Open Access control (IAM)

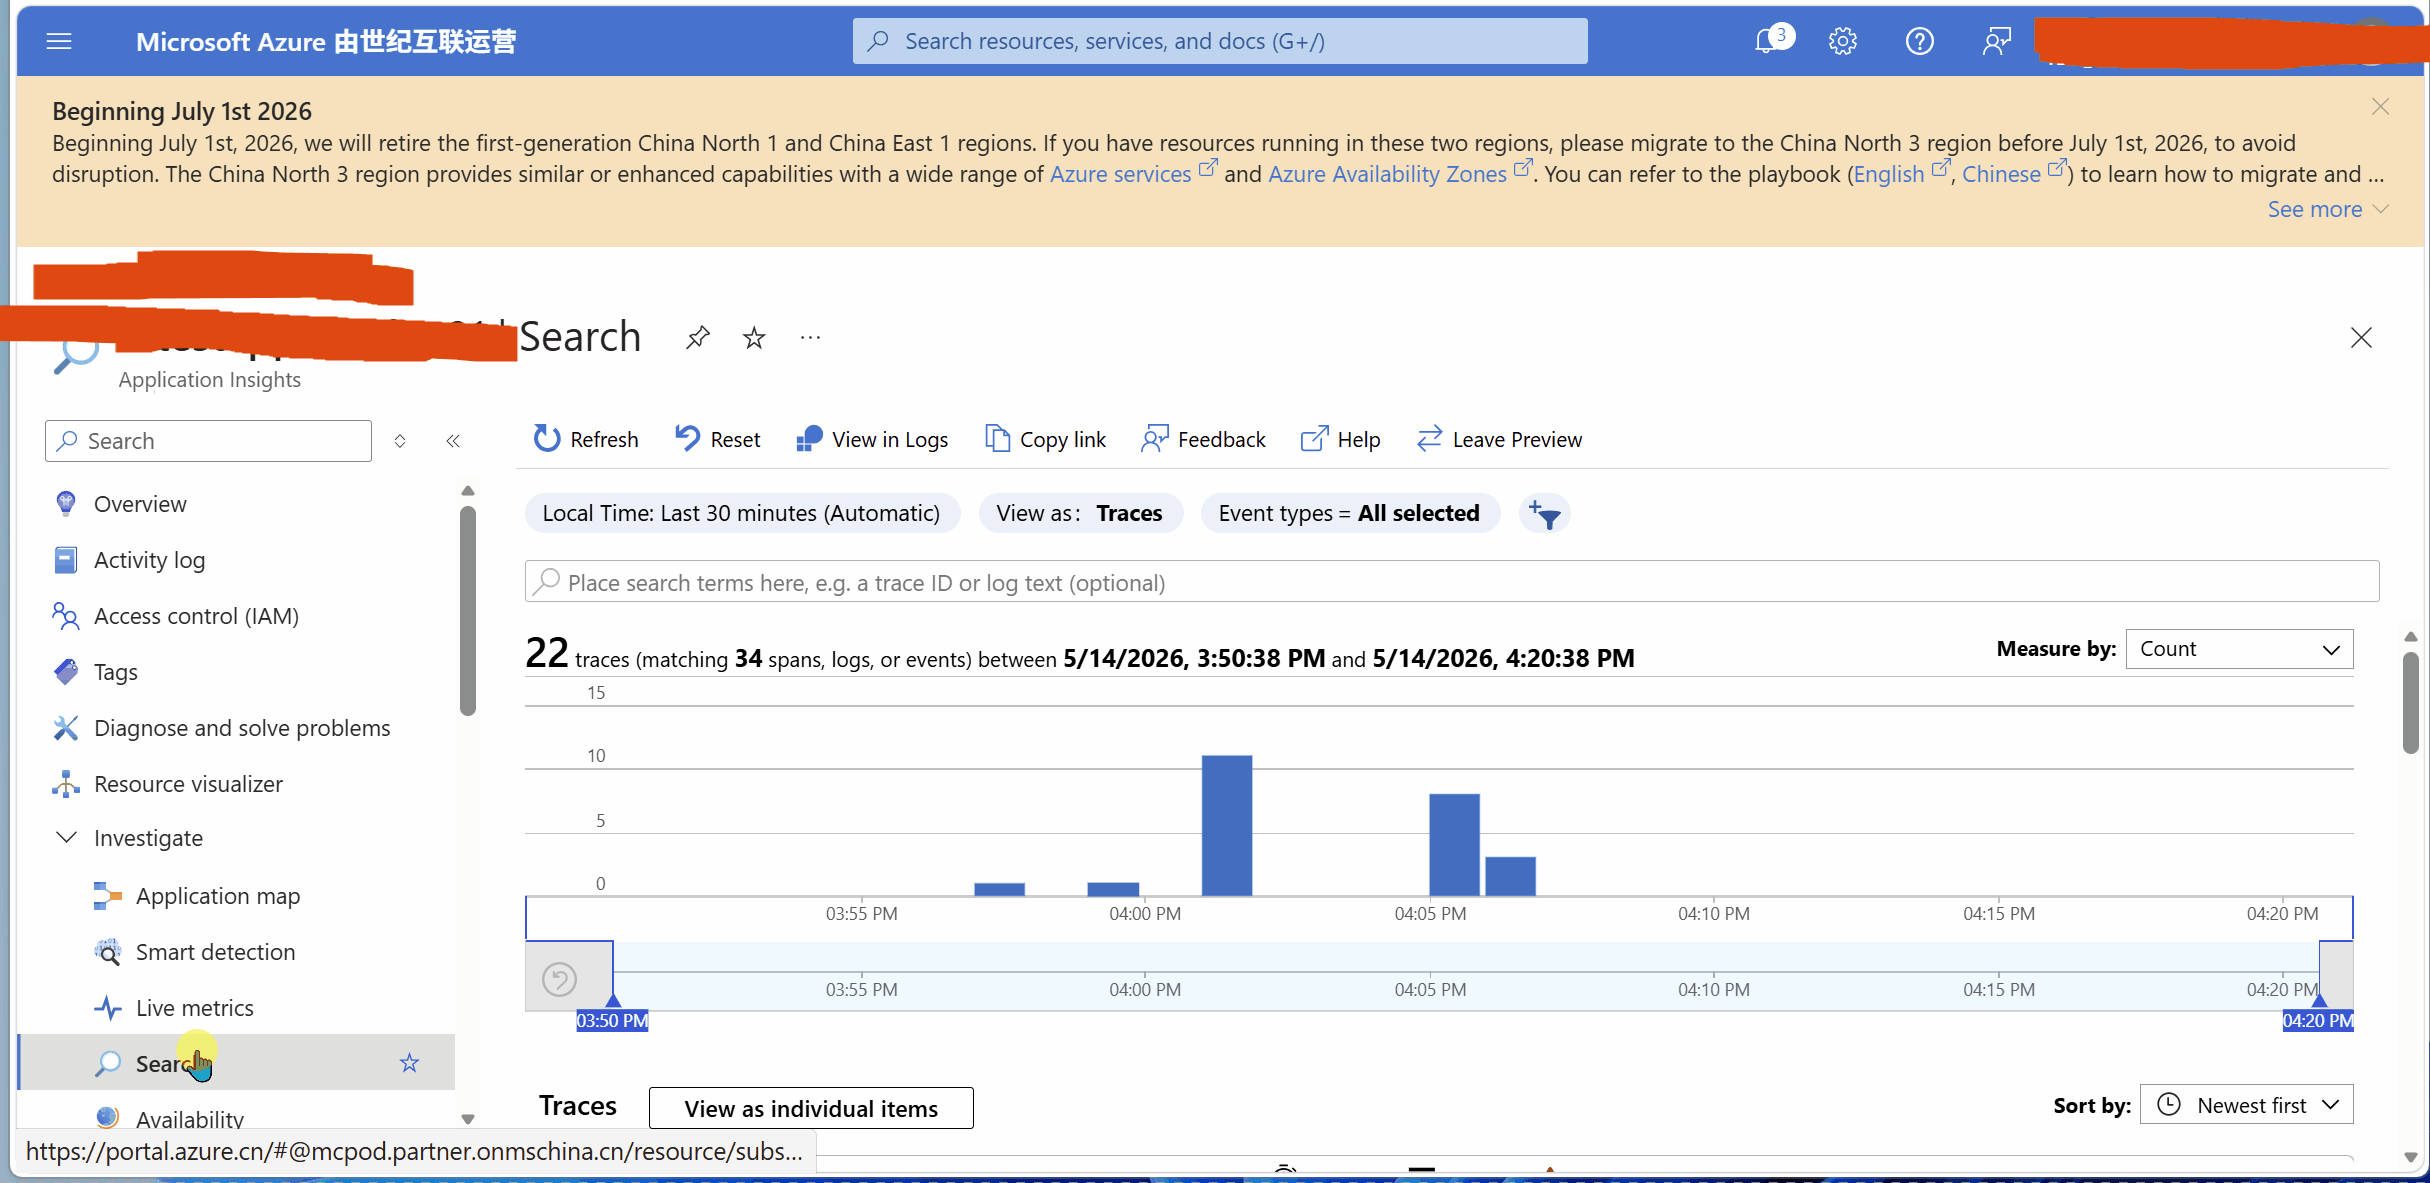(x=196, y=616)
